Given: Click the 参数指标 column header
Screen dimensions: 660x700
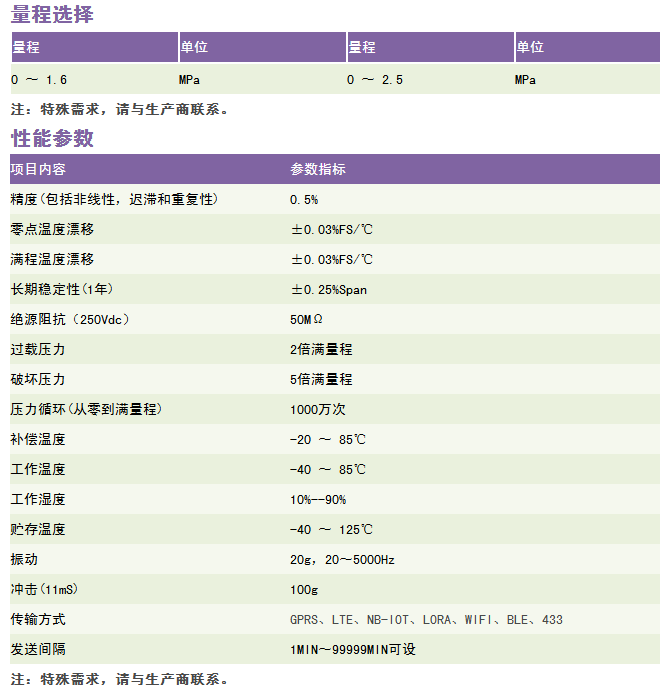Looking at the screenshot, I should (318, 169).
